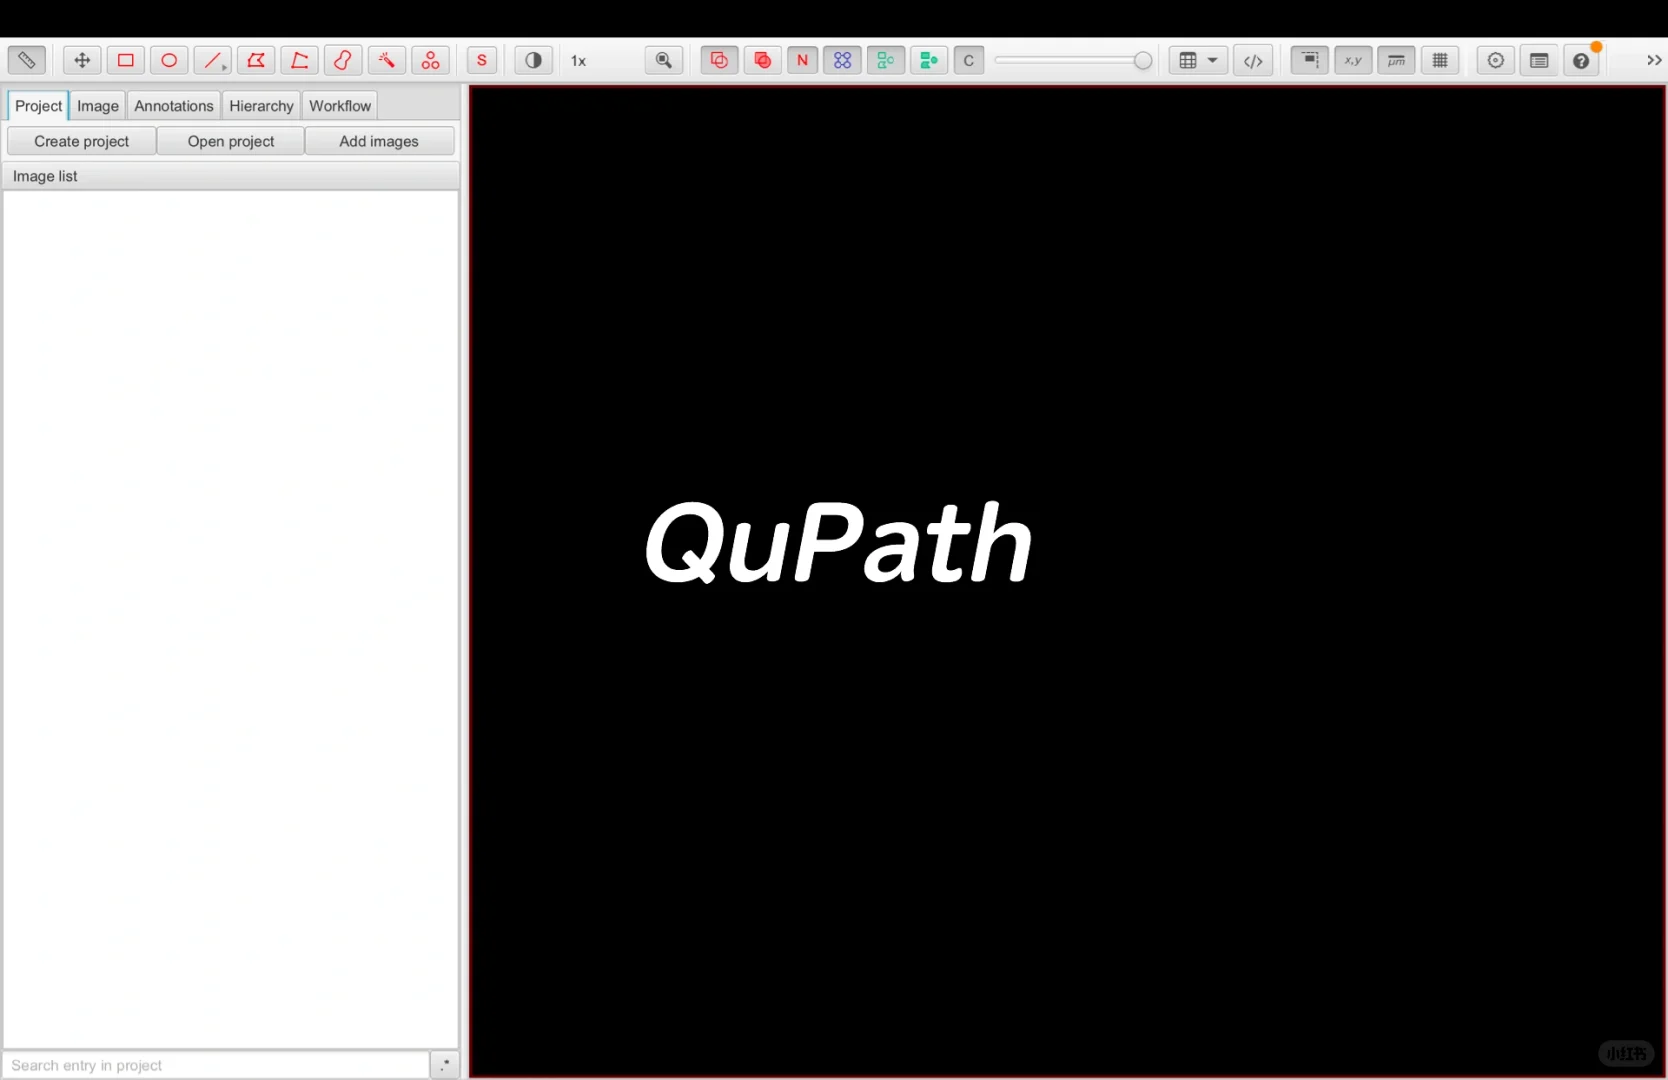Collapse the Image list pane header

231,176
